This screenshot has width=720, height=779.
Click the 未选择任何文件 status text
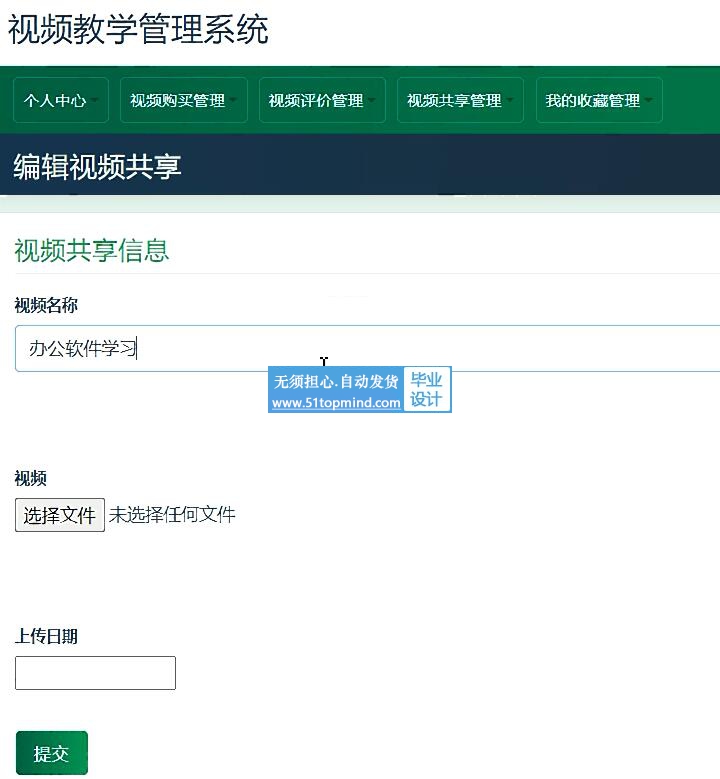coord(172,515)
